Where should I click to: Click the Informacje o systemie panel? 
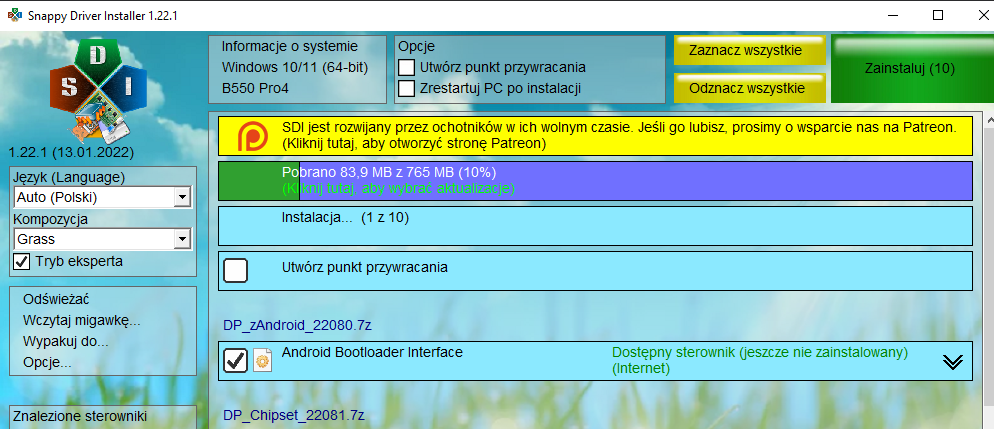coord(297,69)
